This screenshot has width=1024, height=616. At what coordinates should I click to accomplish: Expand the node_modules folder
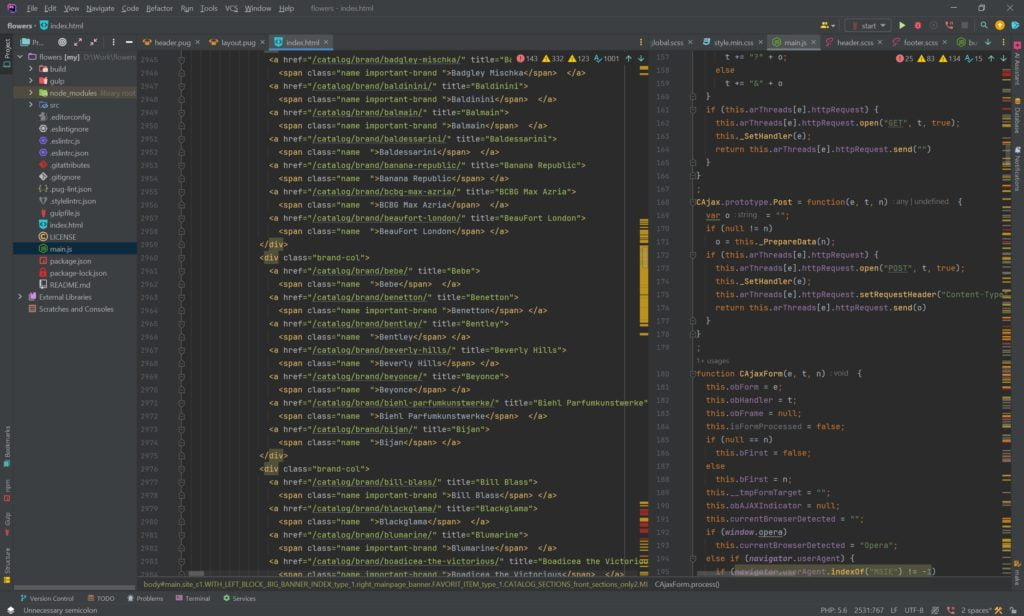tap(31, 93)
